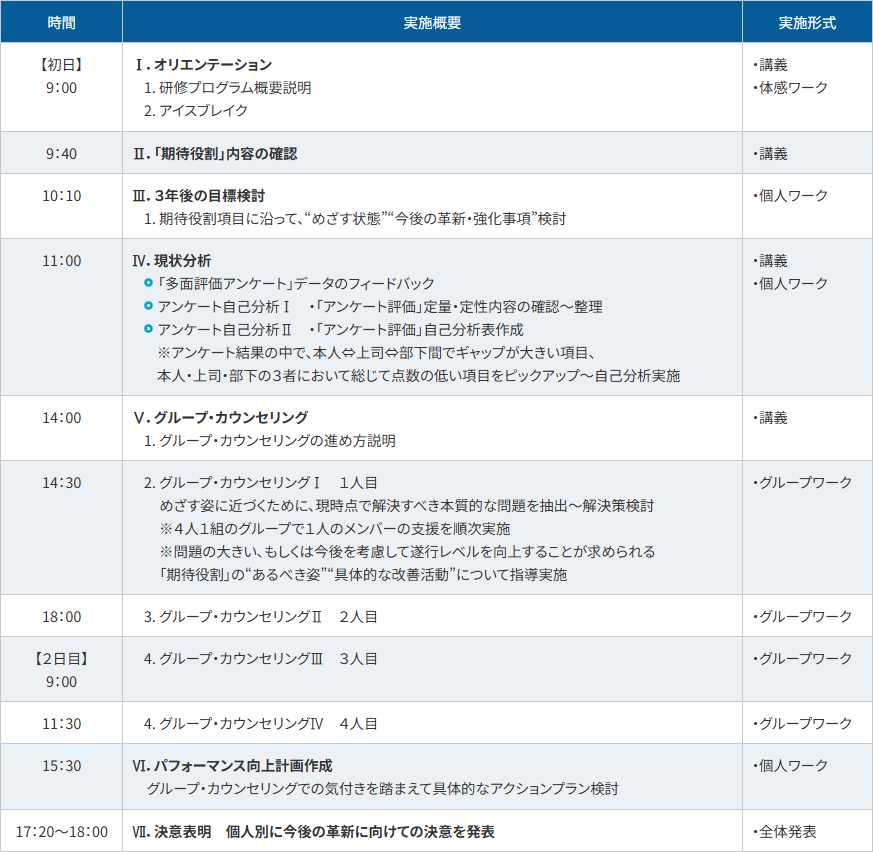The width and height of the screenshot is (873, 852).
Task: Select the 18:00 time cell
Action: point(61,617)
